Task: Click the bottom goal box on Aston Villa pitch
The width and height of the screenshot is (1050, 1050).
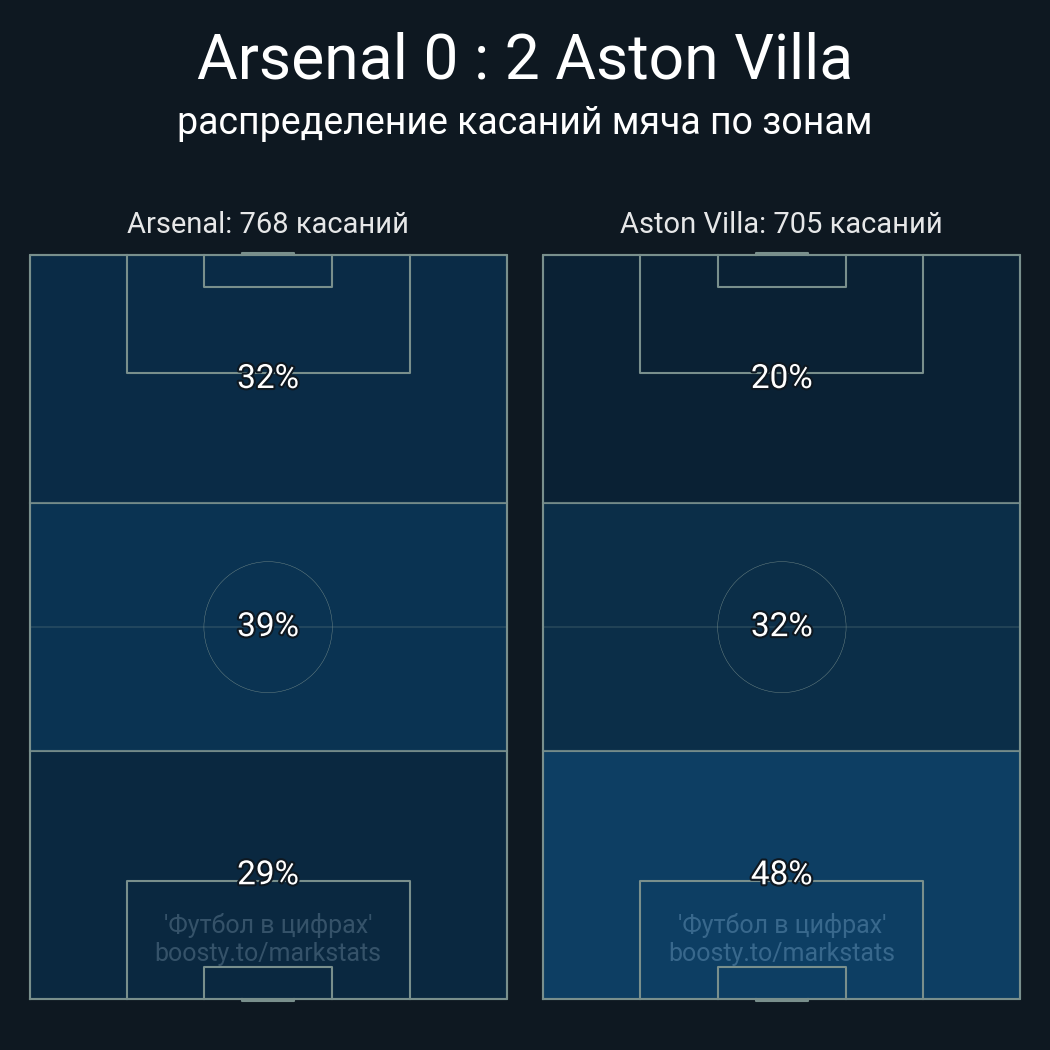Action: (x=781, y=983)
